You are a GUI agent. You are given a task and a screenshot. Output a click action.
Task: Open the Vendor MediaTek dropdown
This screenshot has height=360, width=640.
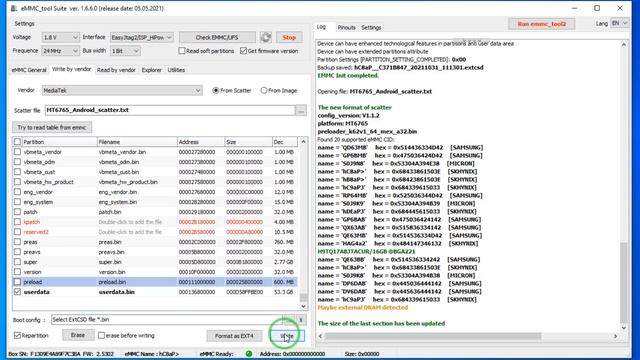(122, 91)
